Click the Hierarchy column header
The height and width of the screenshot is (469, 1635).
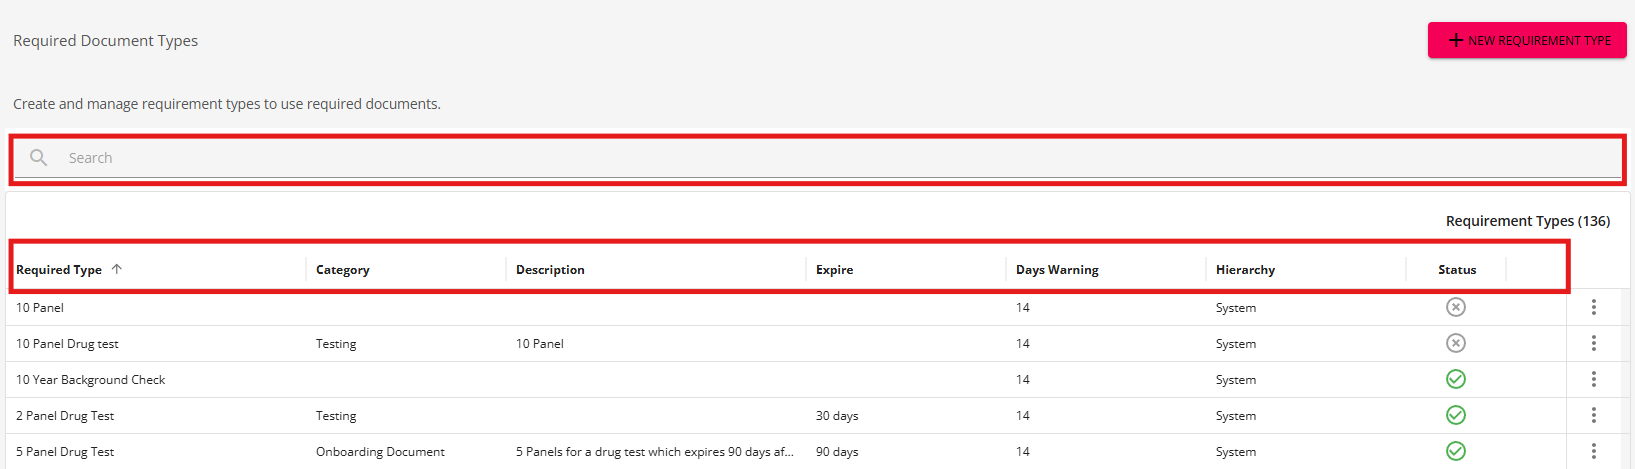click(1245, 270)
